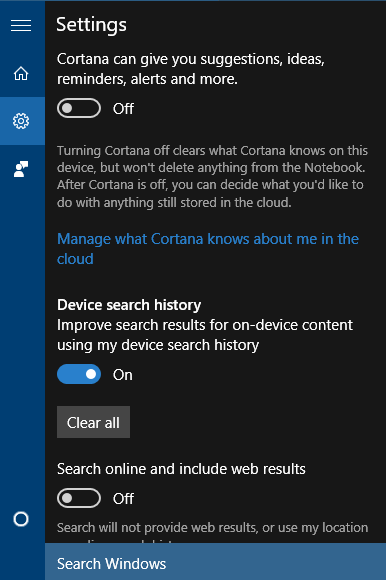The height and width of the screenshot is (580, 386).
Task: Click the Clear all button
Action: pyautogui.click(x=93, y=422)
